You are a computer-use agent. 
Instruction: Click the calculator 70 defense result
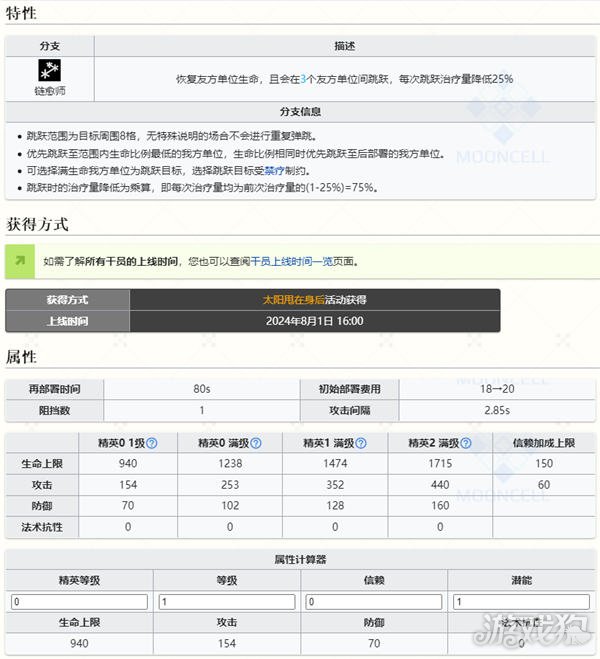[374, 643]
